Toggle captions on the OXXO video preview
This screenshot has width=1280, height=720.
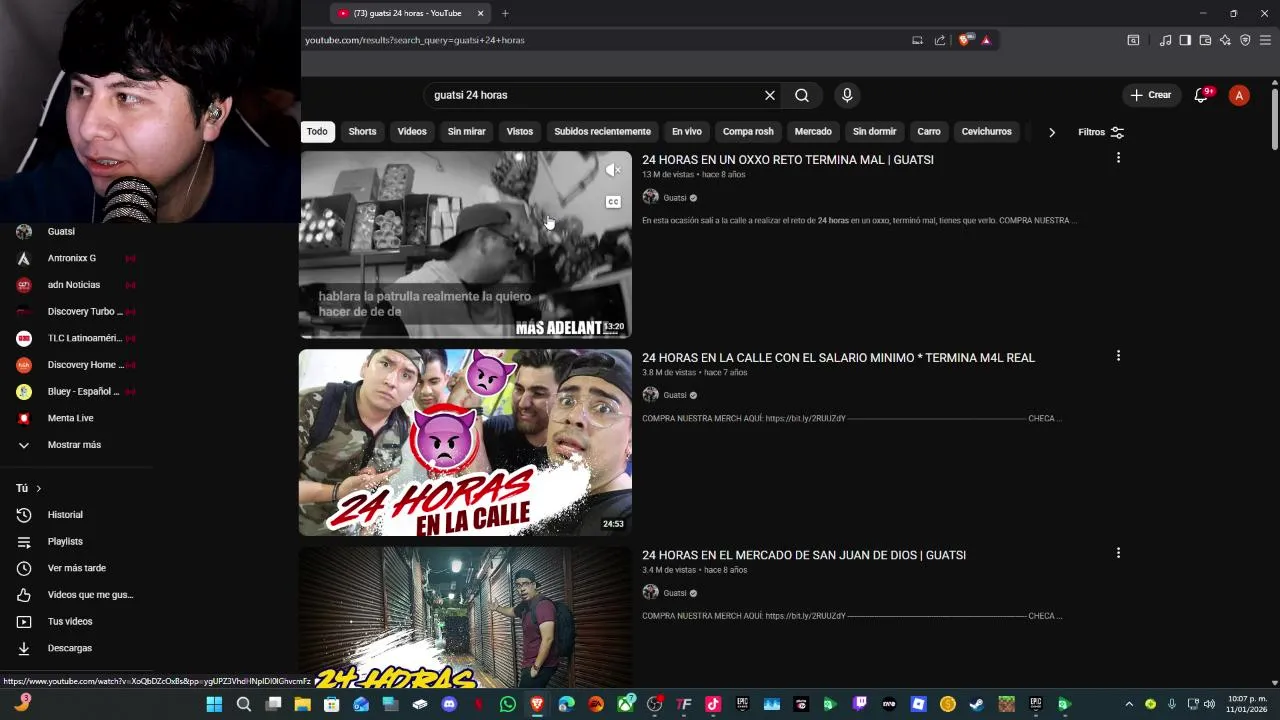pos(613,202)
